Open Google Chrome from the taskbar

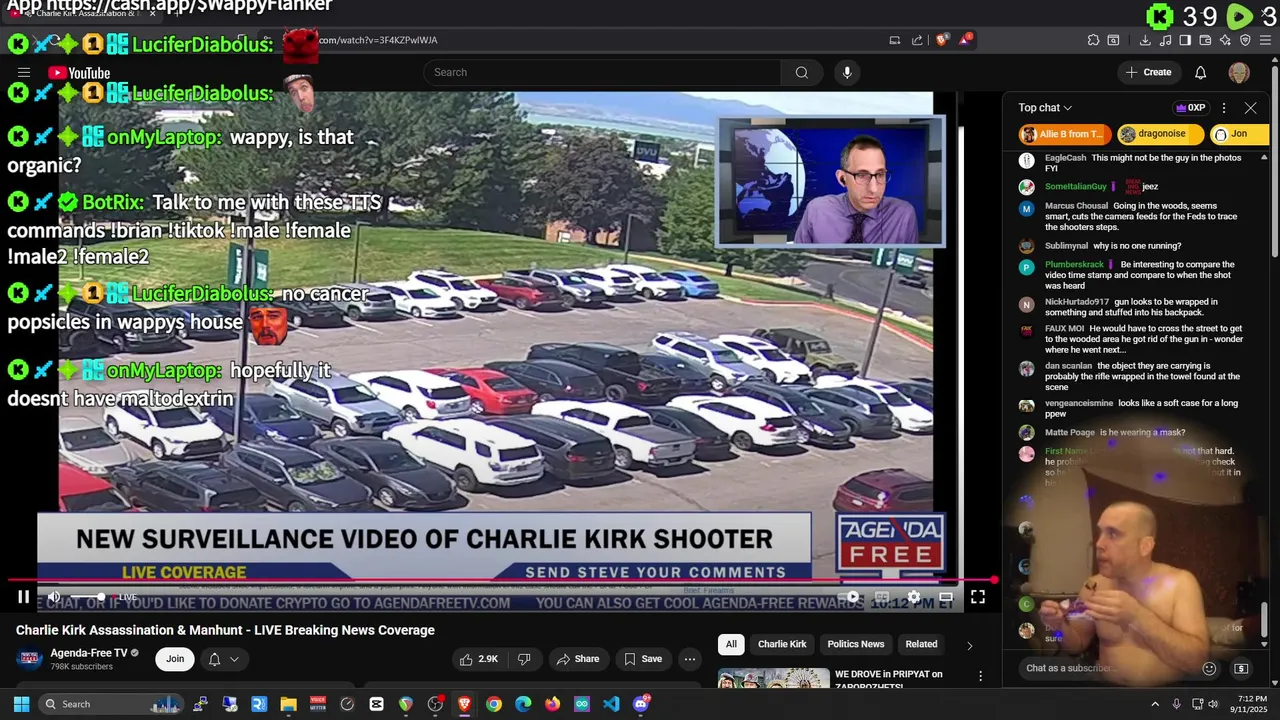(x=494, y=704)
